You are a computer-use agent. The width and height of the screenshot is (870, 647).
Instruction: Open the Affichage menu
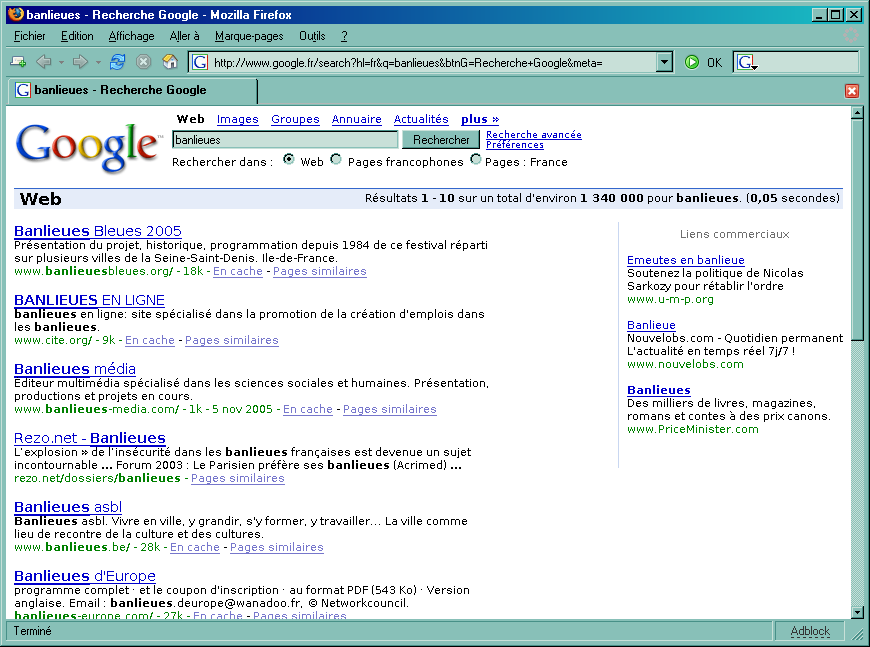click(x=131, y=36)
